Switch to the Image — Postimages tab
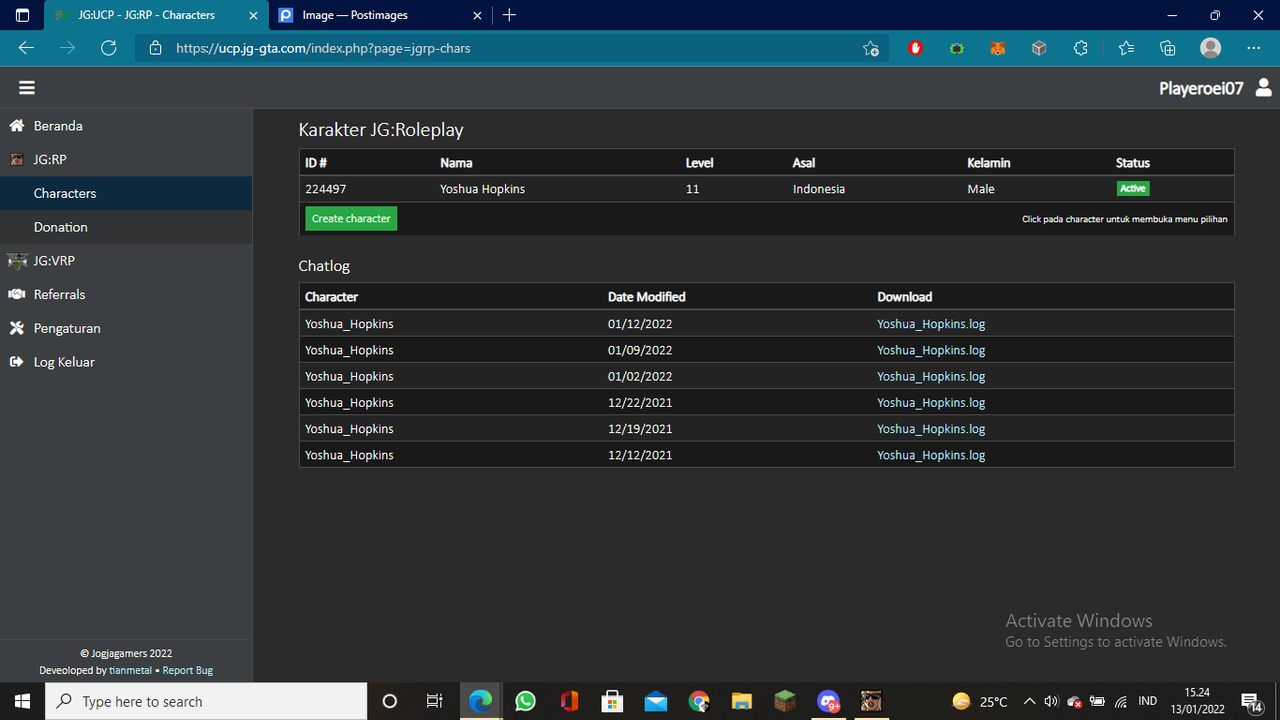The image size is (1280, 720). [380, 15]
